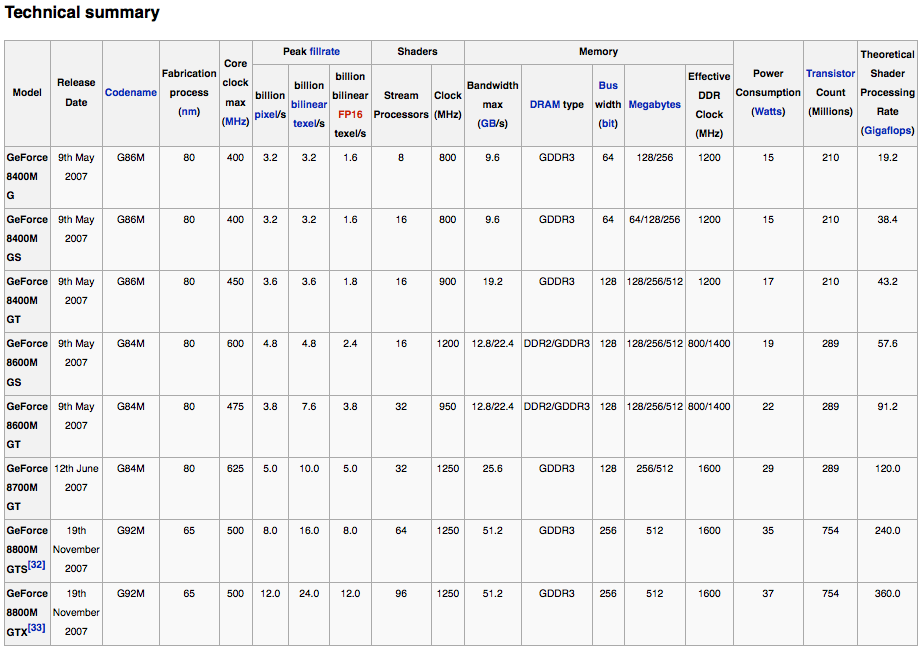Image resolution: width=919 pixels, height=647 pixels.
Task: Select the GeForce 8400M GT model cell
Action: tap(27, 301)
